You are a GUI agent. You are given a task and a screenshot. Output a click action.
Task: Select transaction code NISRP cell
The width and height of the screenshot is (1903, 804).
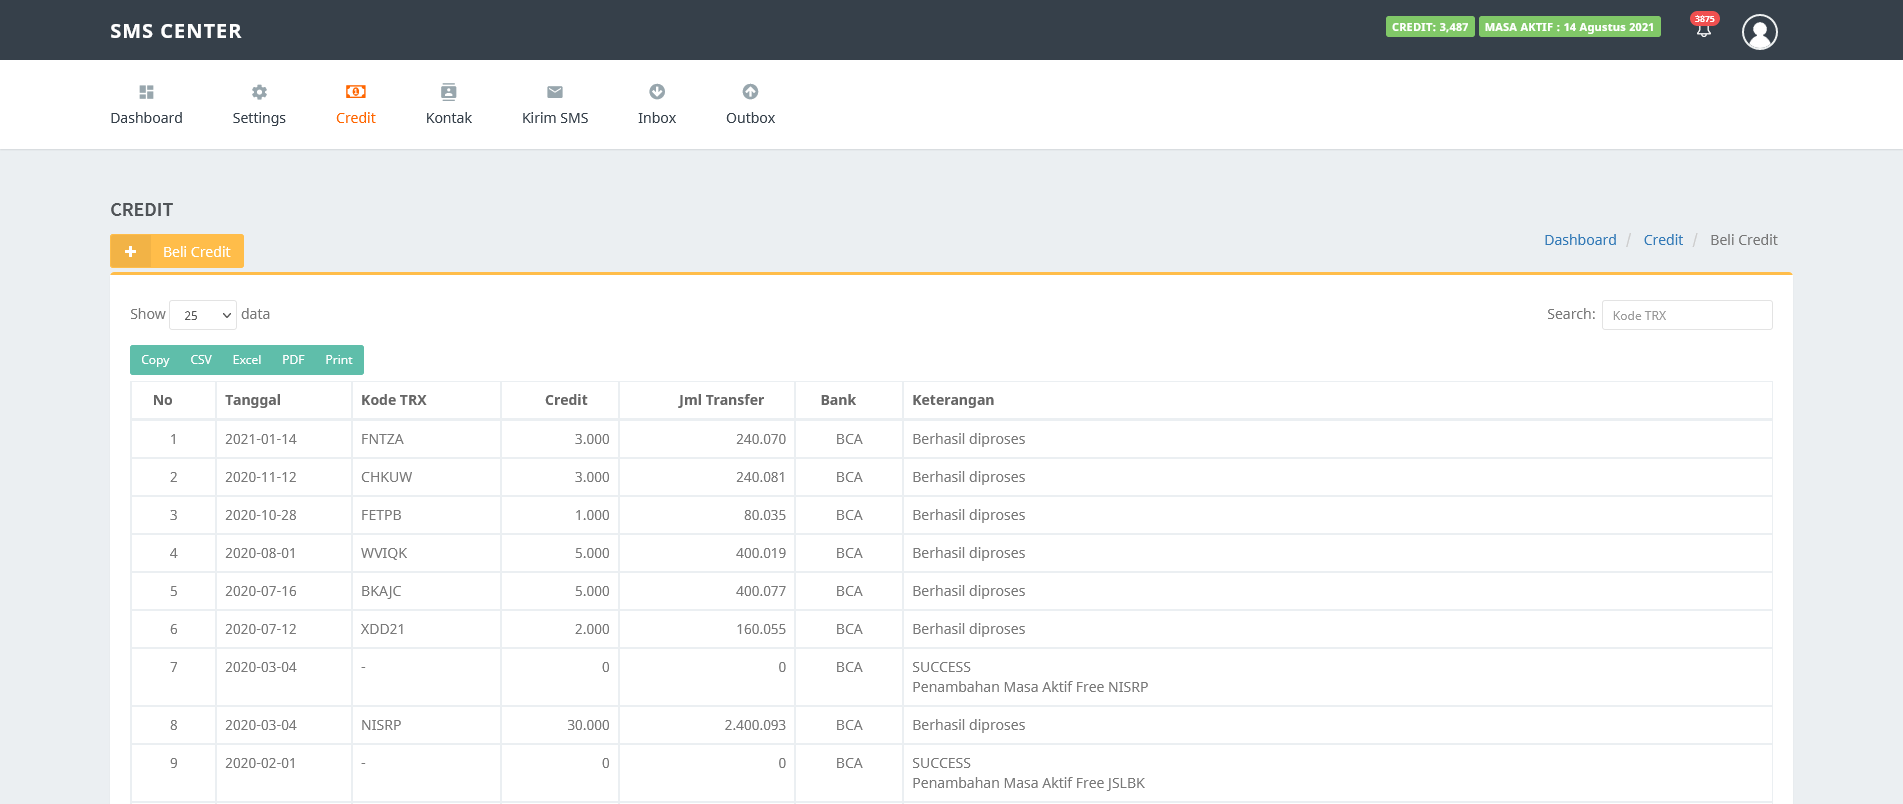426,725
